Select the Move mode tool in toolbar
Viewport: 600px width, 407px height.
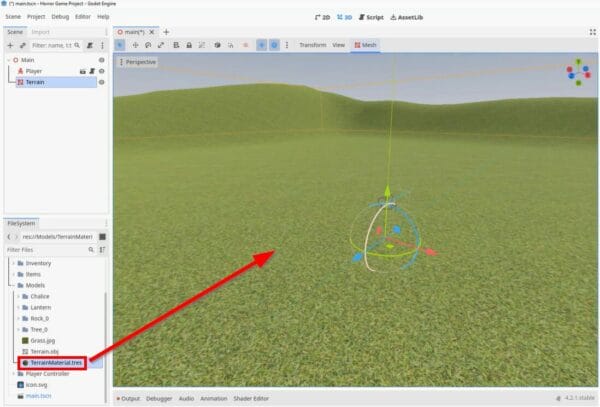pos(134,45)
